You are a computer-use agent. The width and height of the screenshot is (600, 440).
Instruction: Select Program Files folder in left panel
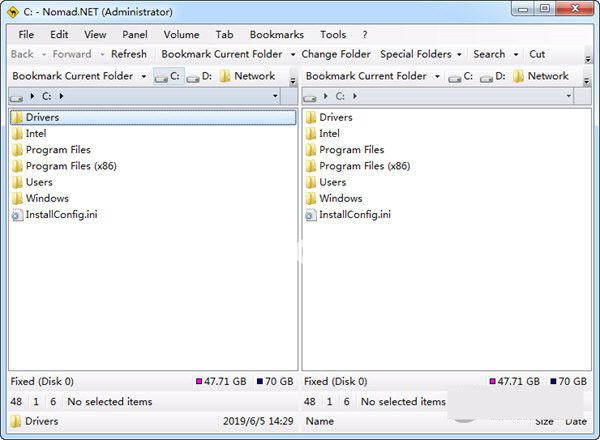[51, 150]
